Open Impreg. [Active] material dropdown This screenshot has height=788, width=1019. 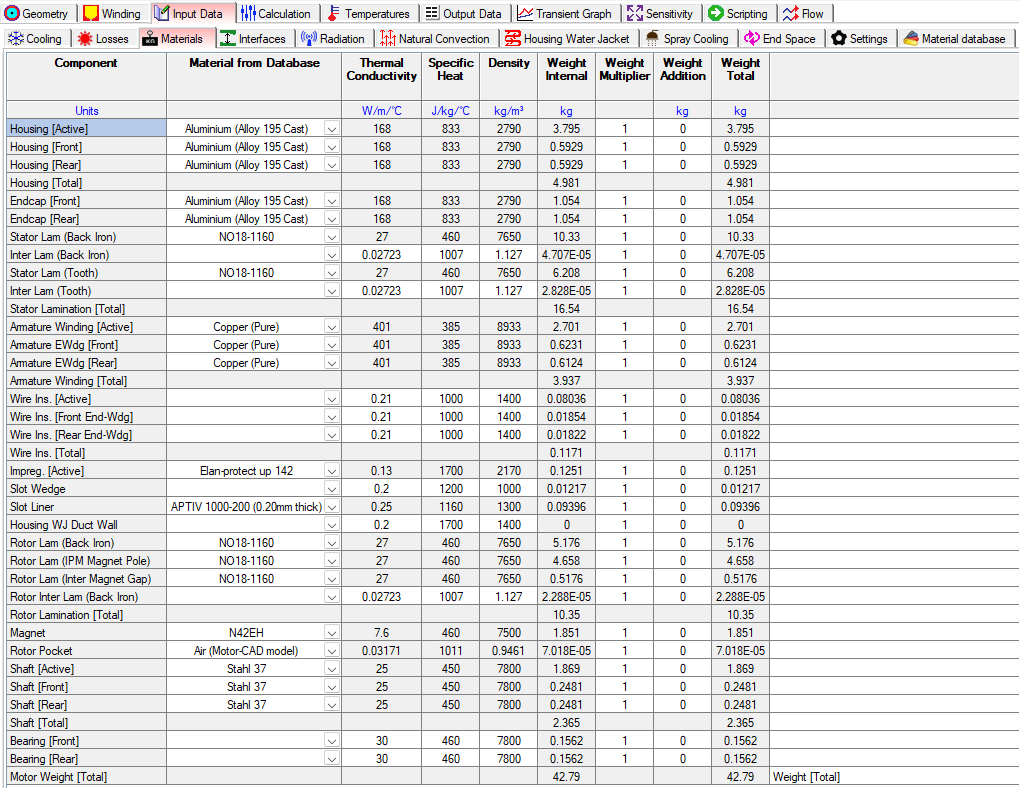[x=331, y=471]
